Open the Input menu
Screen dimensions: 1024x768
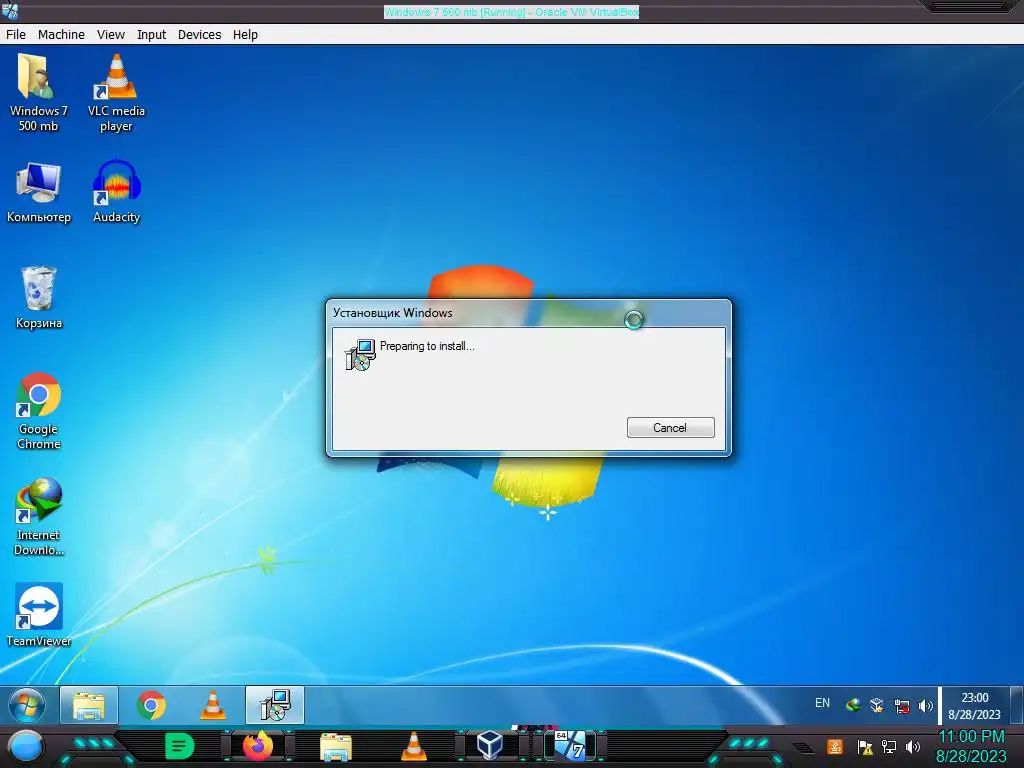[x=152, y=35]
